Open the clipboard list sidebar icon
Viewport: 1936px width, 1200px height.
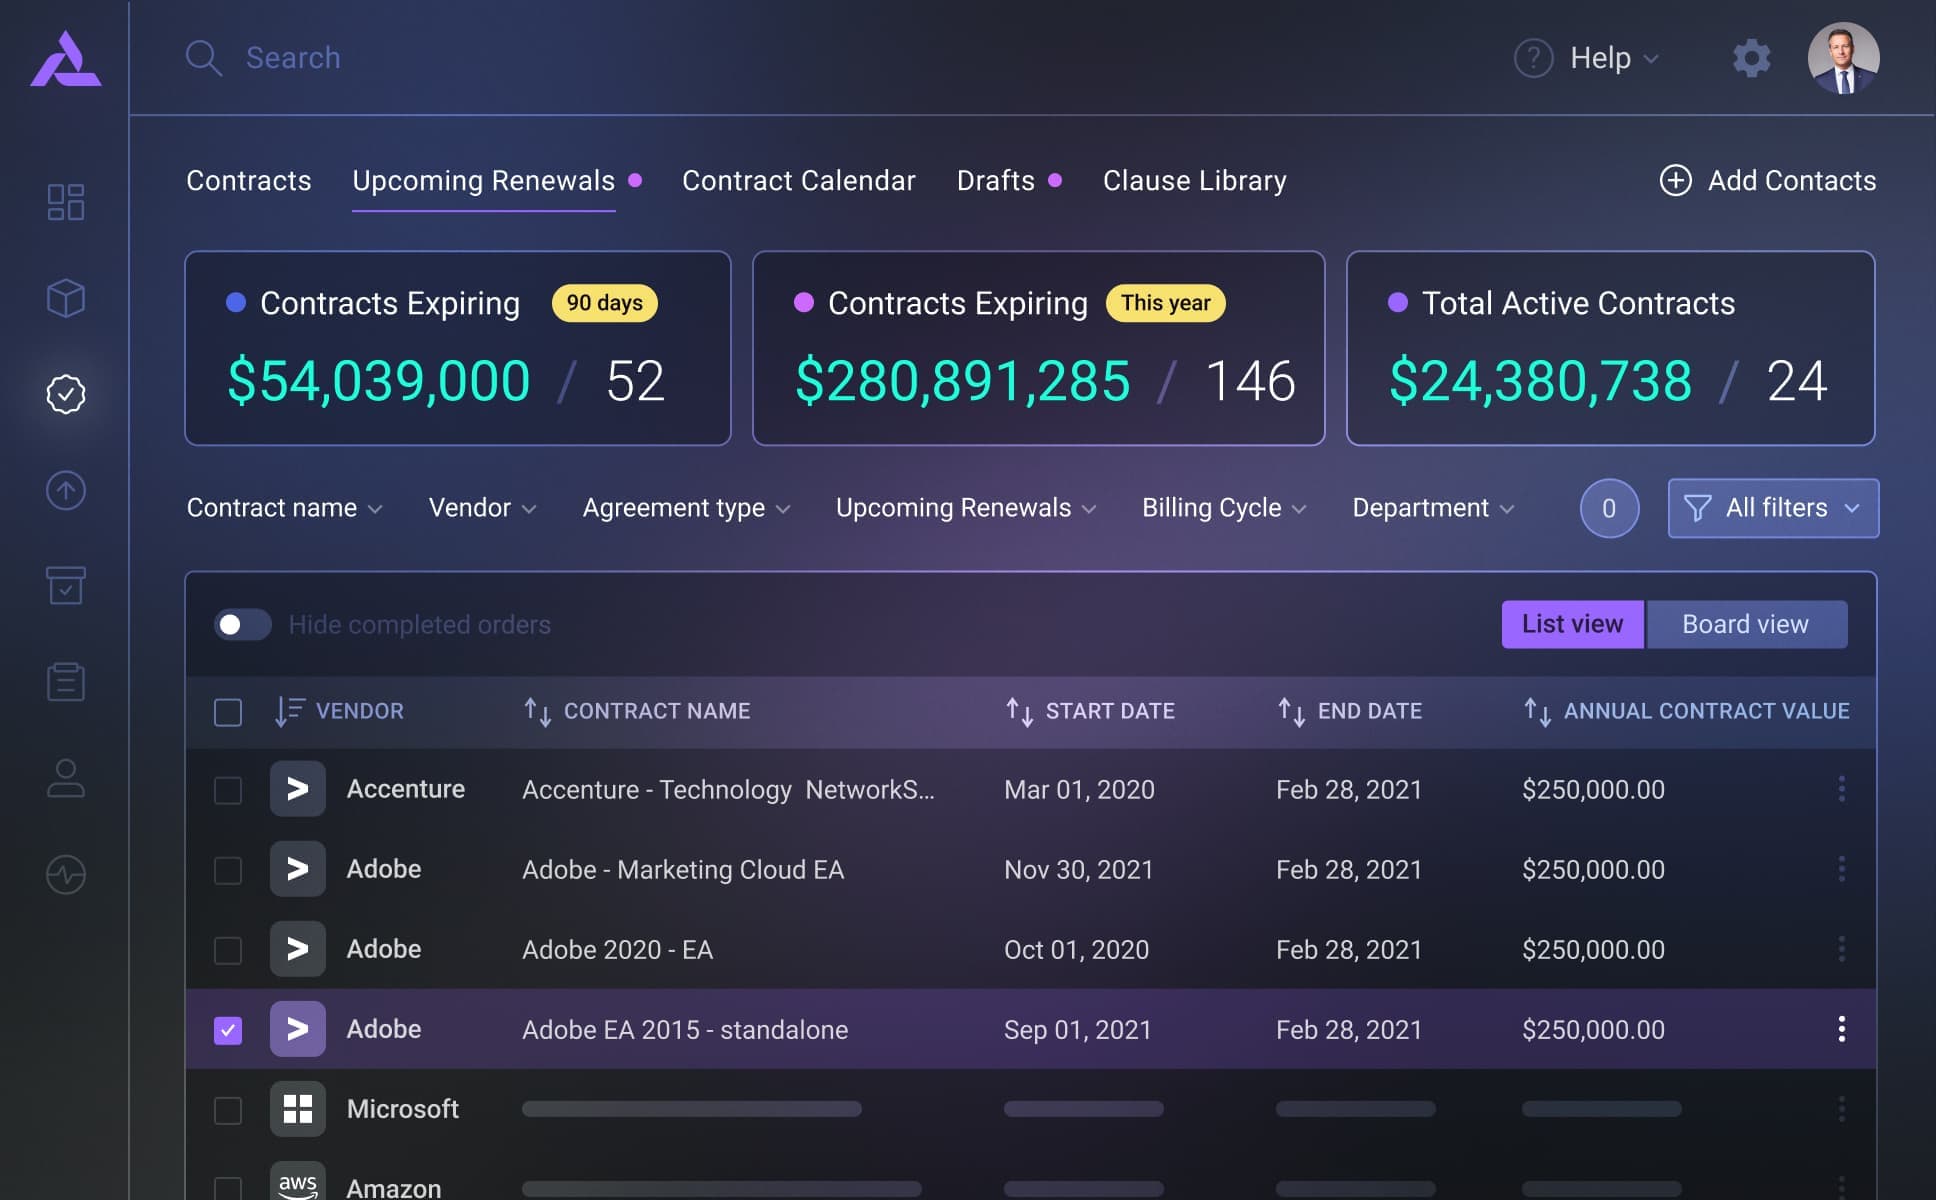point(66,682)
